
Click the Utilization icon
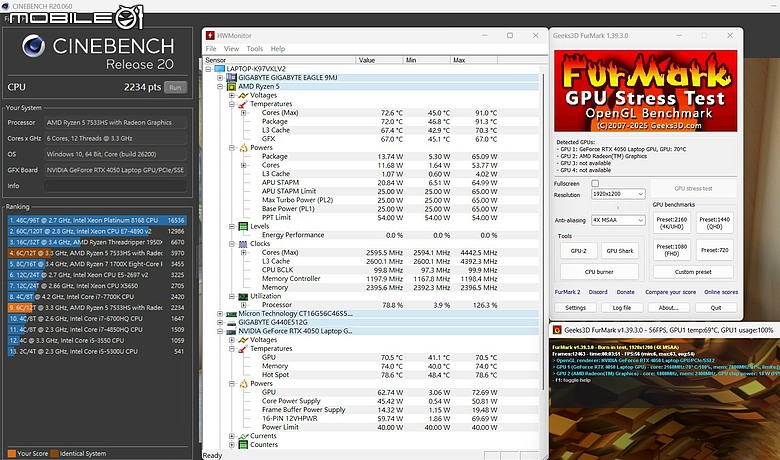point(243,296)
